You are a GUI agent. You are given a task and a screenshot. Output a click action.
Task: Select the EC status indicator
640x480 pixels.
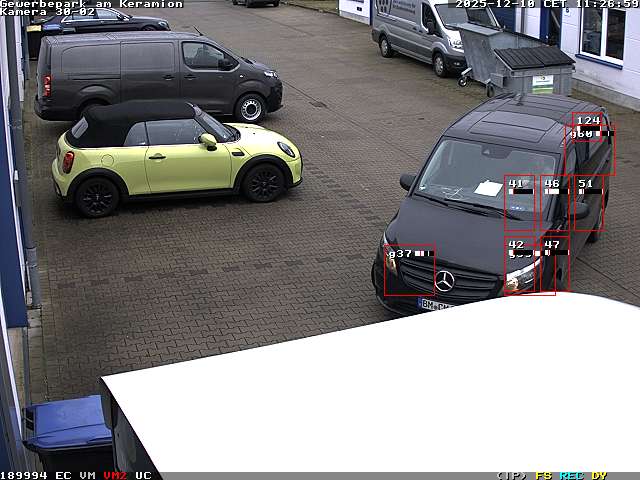tap(63, 475)
